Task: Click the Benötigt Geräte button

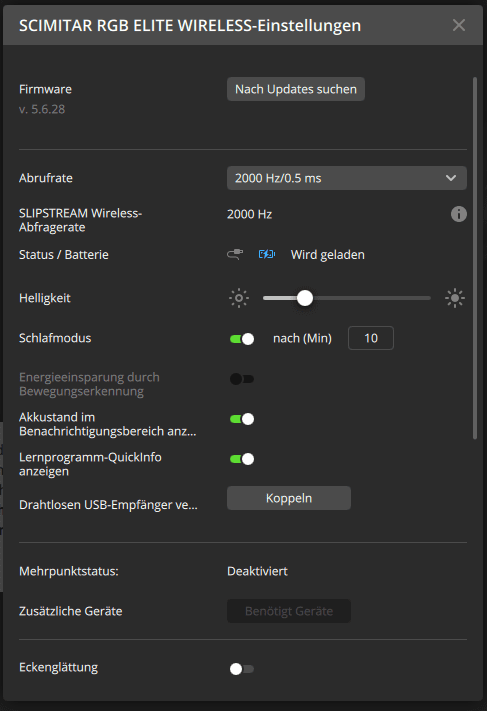Action: [x=289, y=611]
